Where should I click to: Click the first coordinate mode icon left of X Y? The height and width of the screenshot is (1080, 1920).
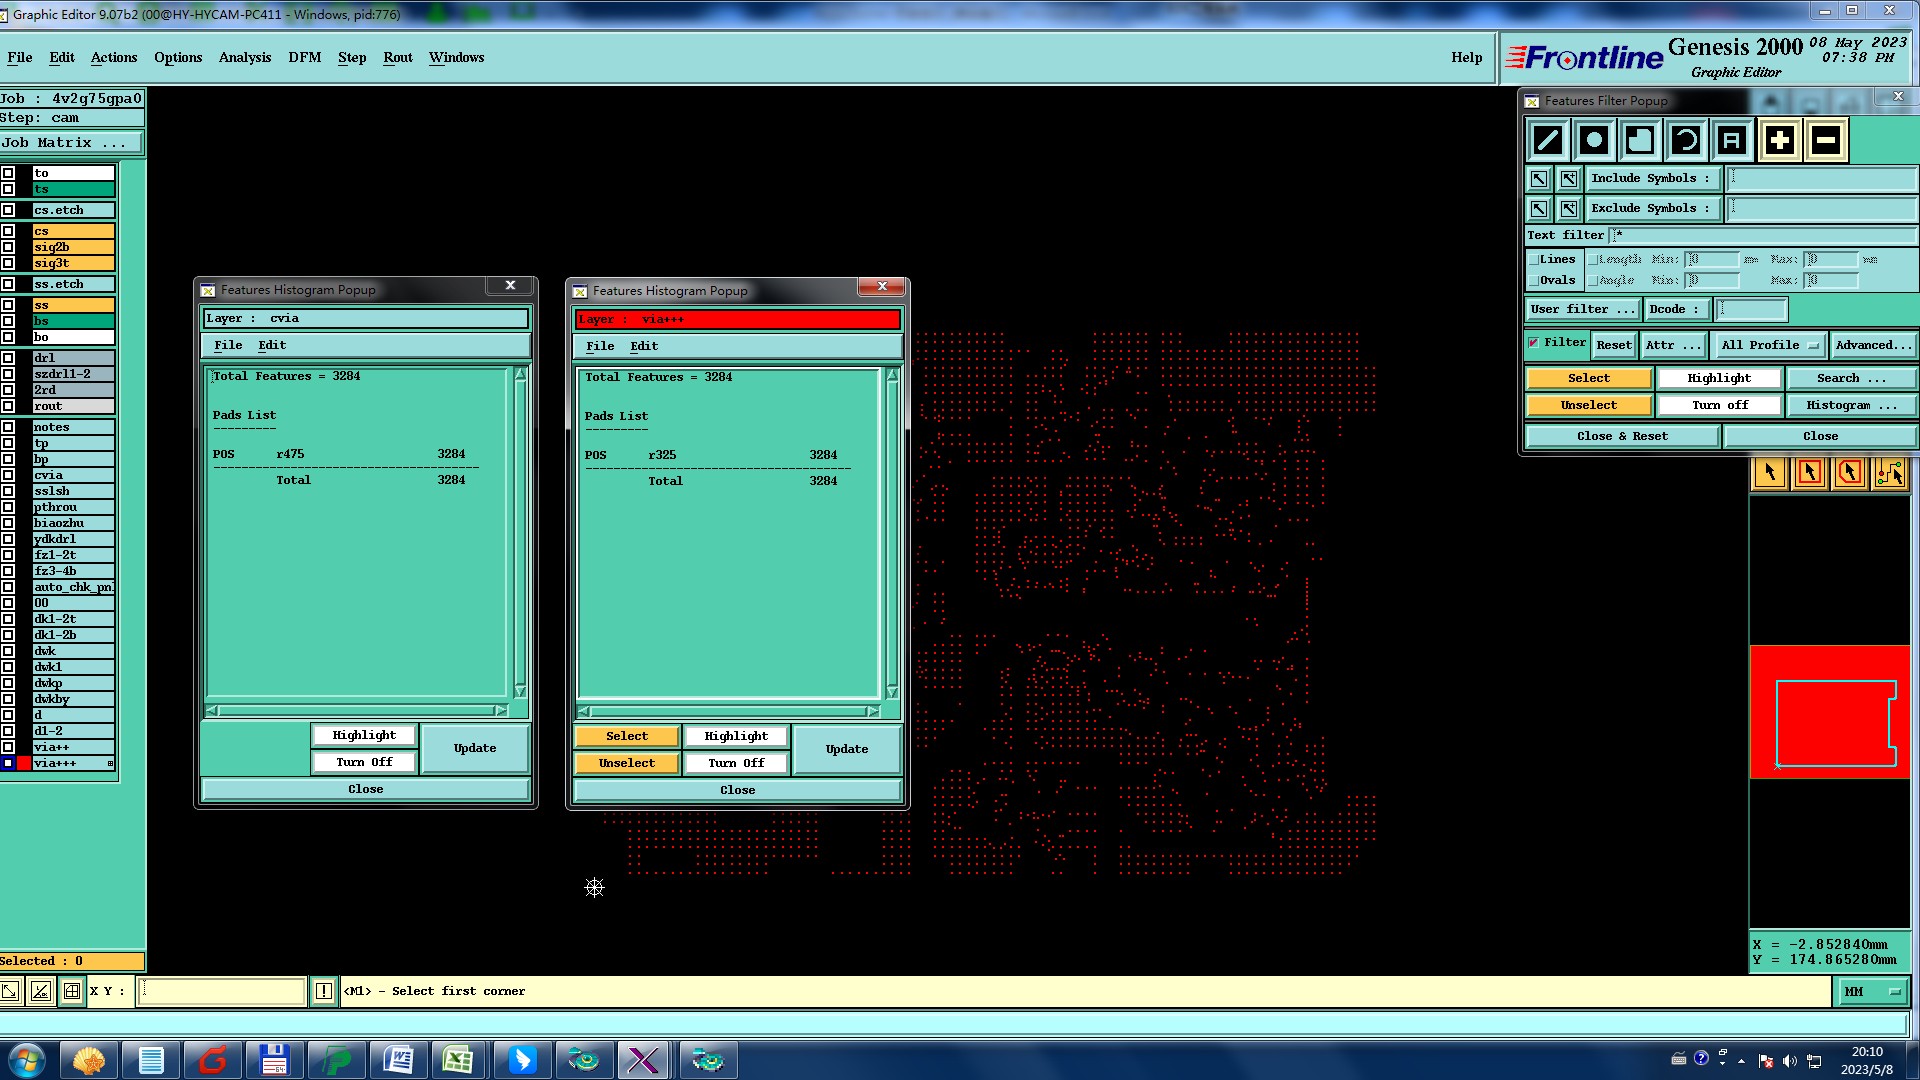tap(9, 991)
